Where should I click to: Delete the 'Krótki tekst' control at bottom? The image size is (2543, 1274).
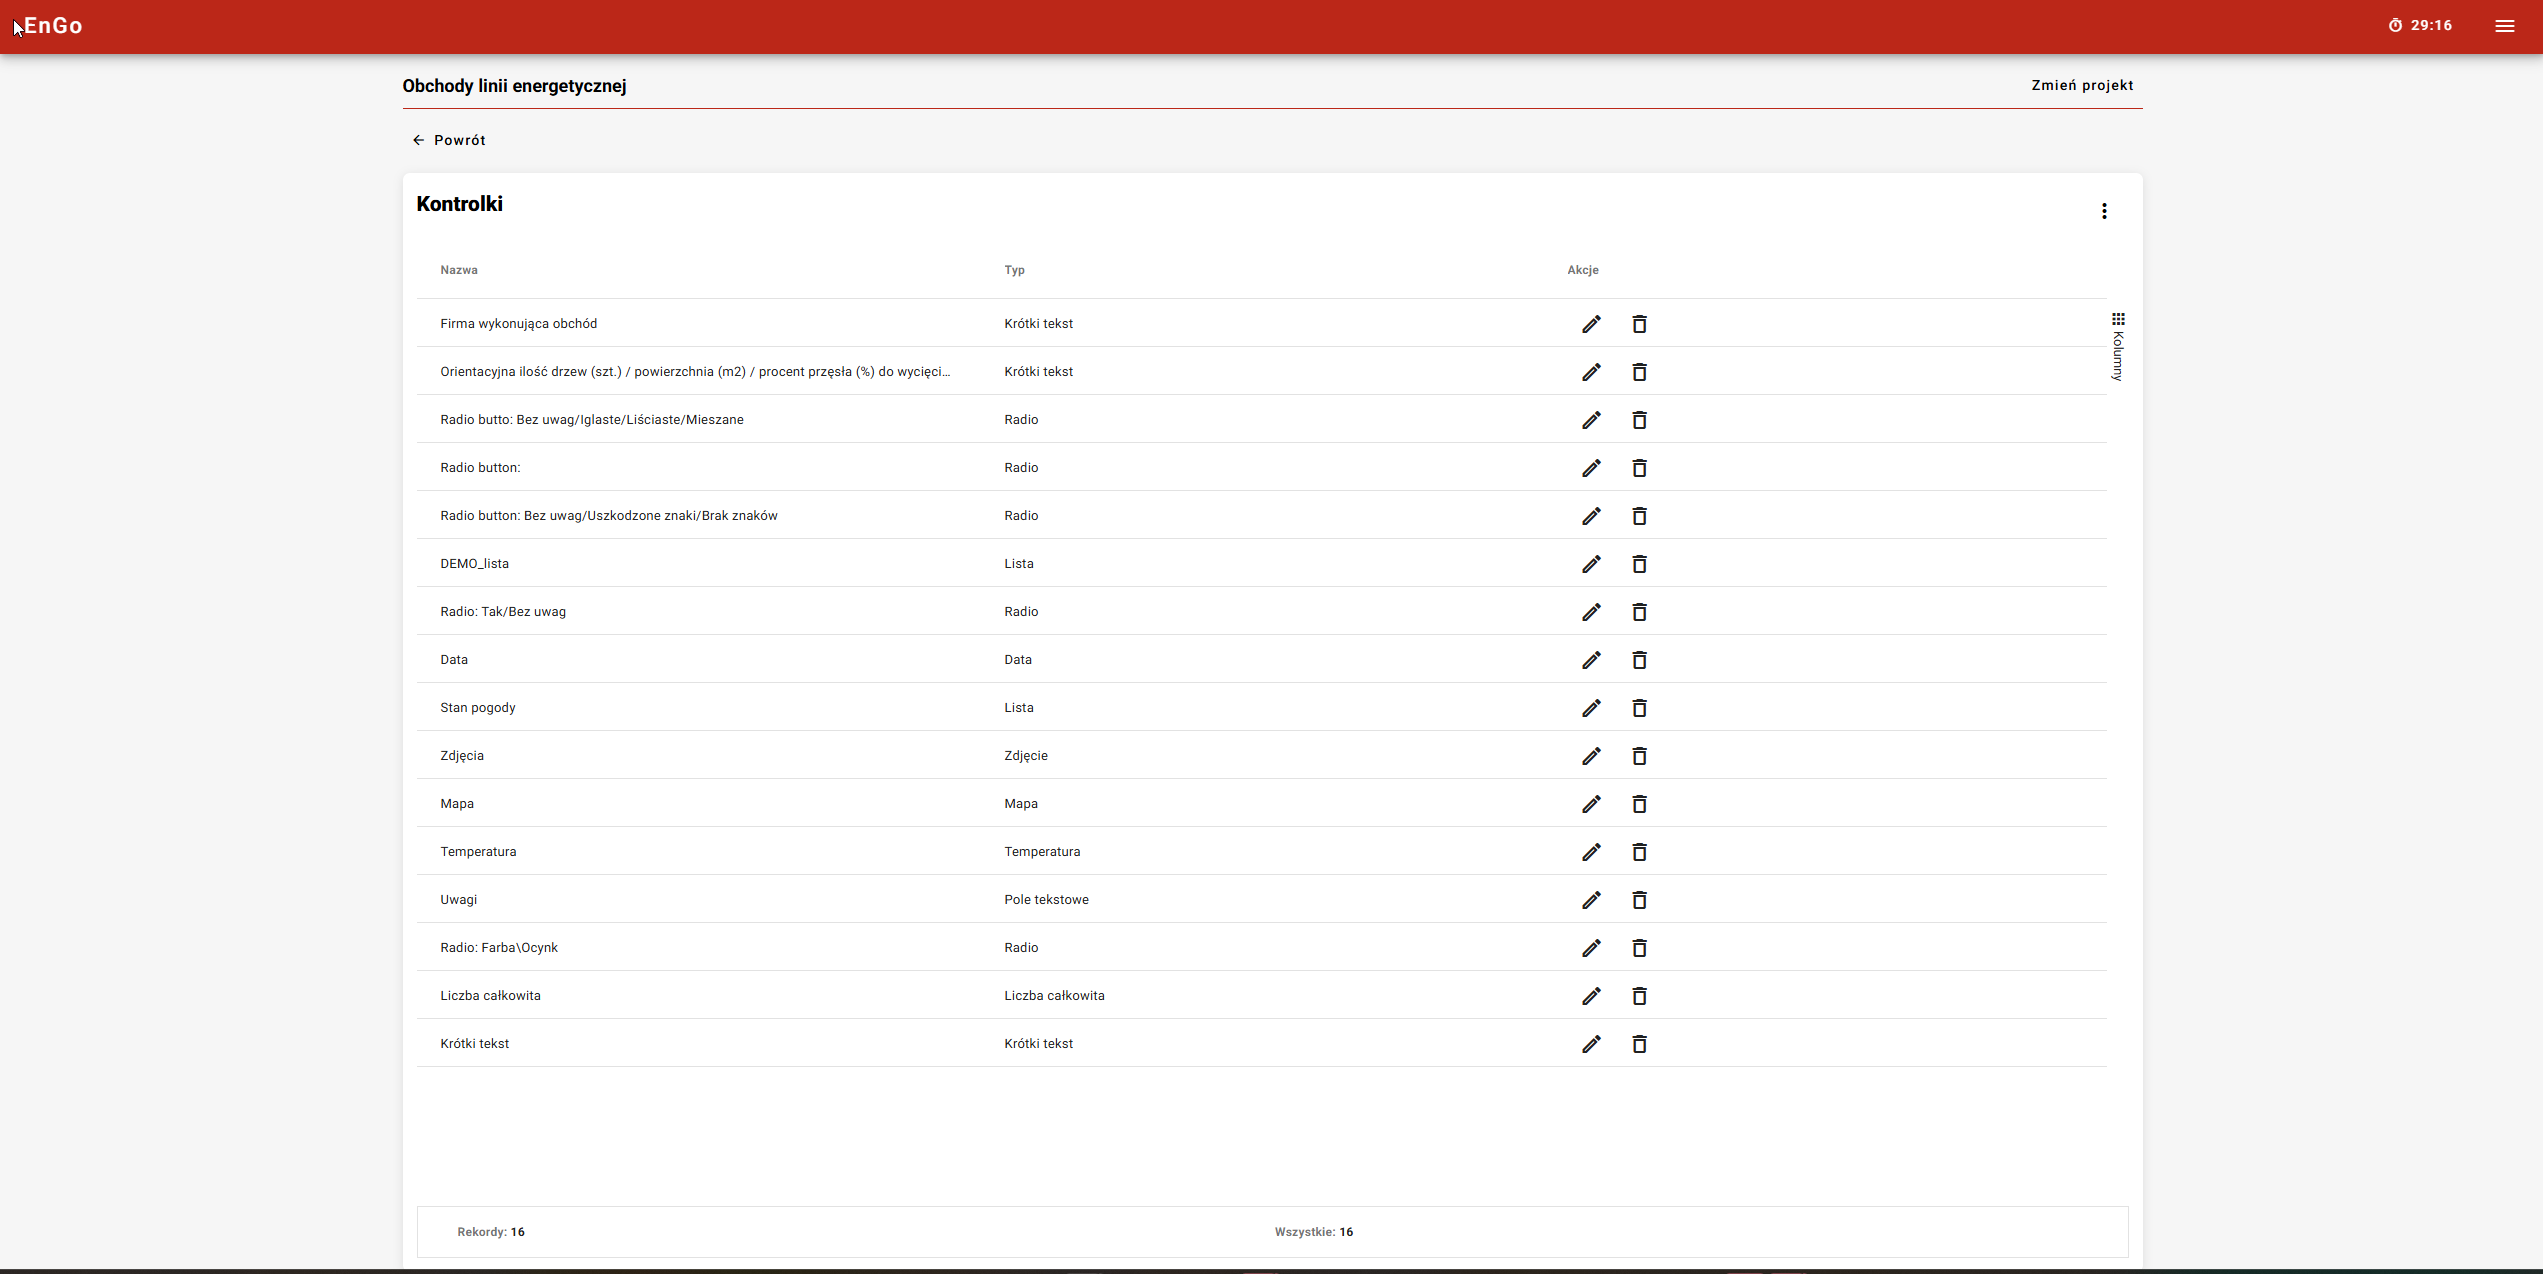click(x=1639, y=1044)
